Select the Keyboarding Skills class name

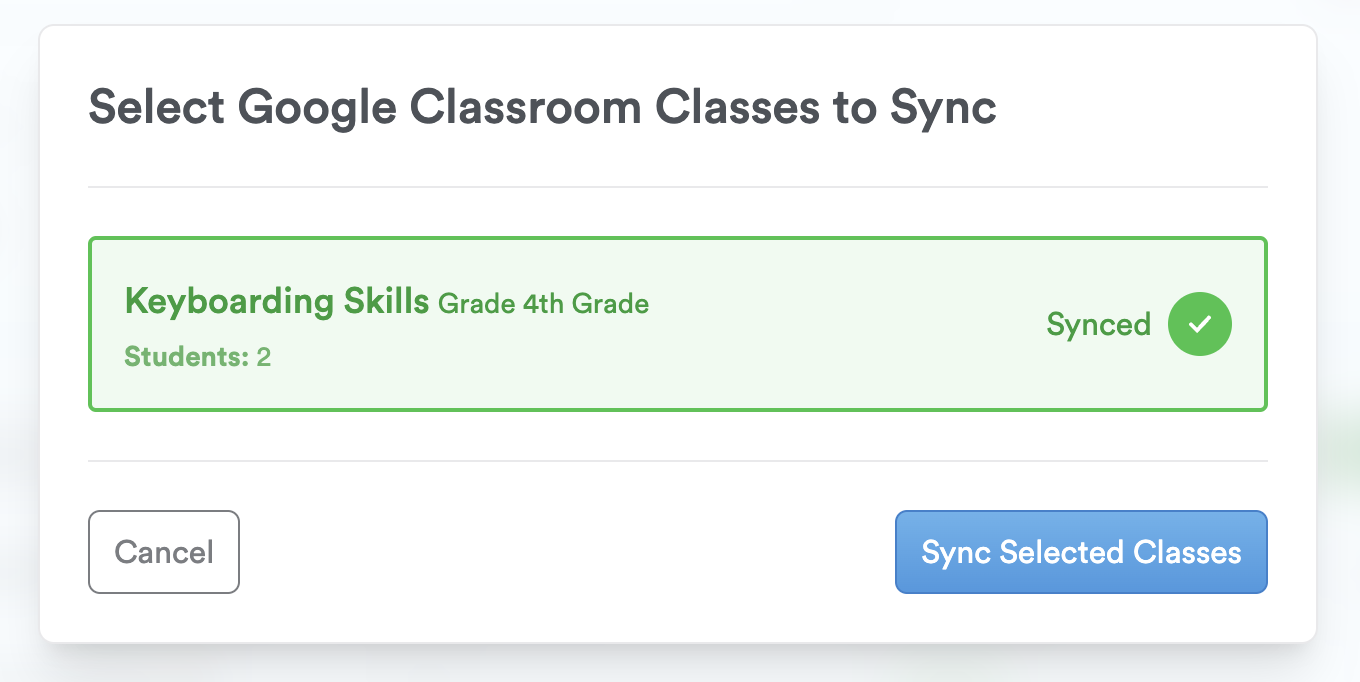[276, 301]
